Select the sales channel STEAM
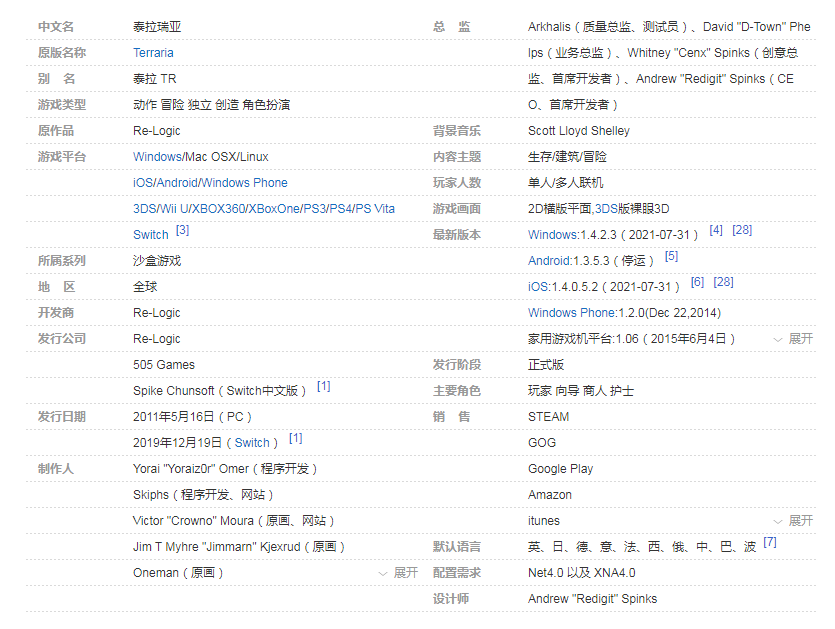Screen dimensions: 835x629 (549, 417)
